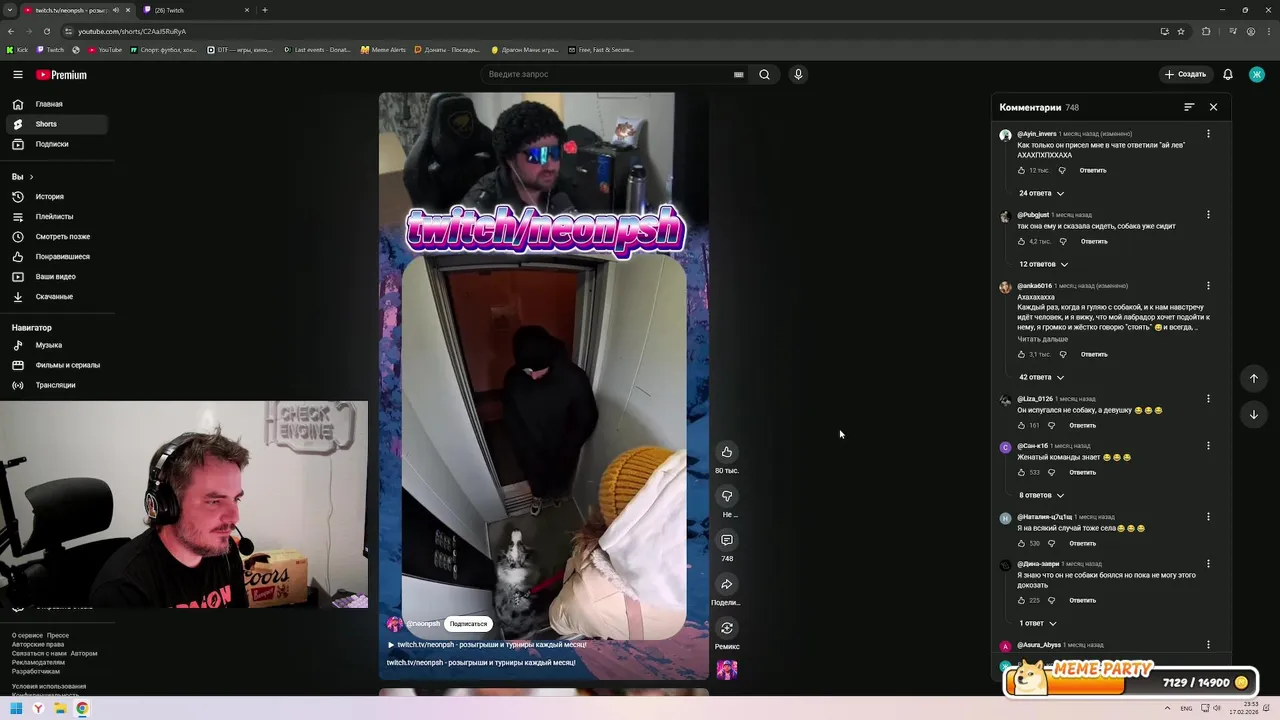
Task: Click the browser back arrow
Action: pyautogui.click(x=11, y=31)
